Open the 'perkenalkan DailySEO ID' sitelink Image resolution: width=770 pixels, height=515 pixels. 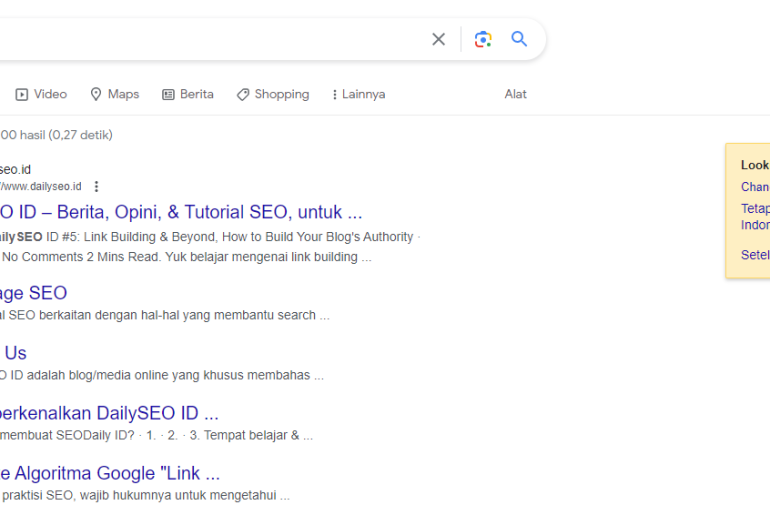point(109,413)
